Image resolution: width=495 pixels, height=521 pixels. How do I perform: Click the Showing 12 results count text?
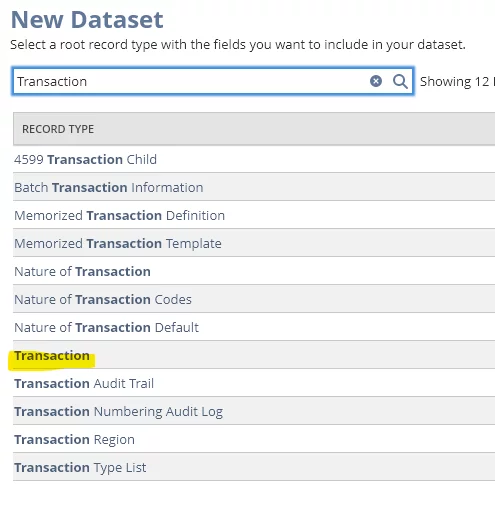[x=457, y=82]
